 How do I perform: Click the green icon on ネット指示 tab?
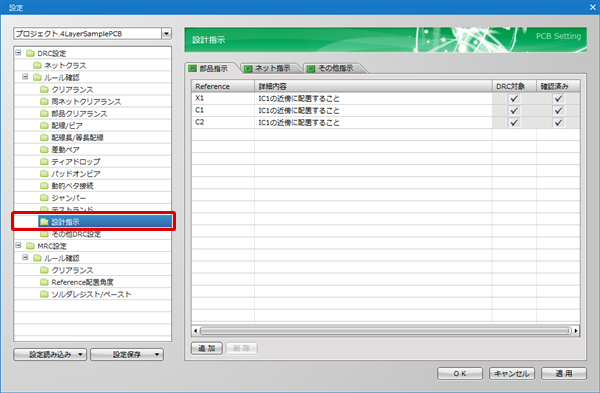click(x=248, y=68)
